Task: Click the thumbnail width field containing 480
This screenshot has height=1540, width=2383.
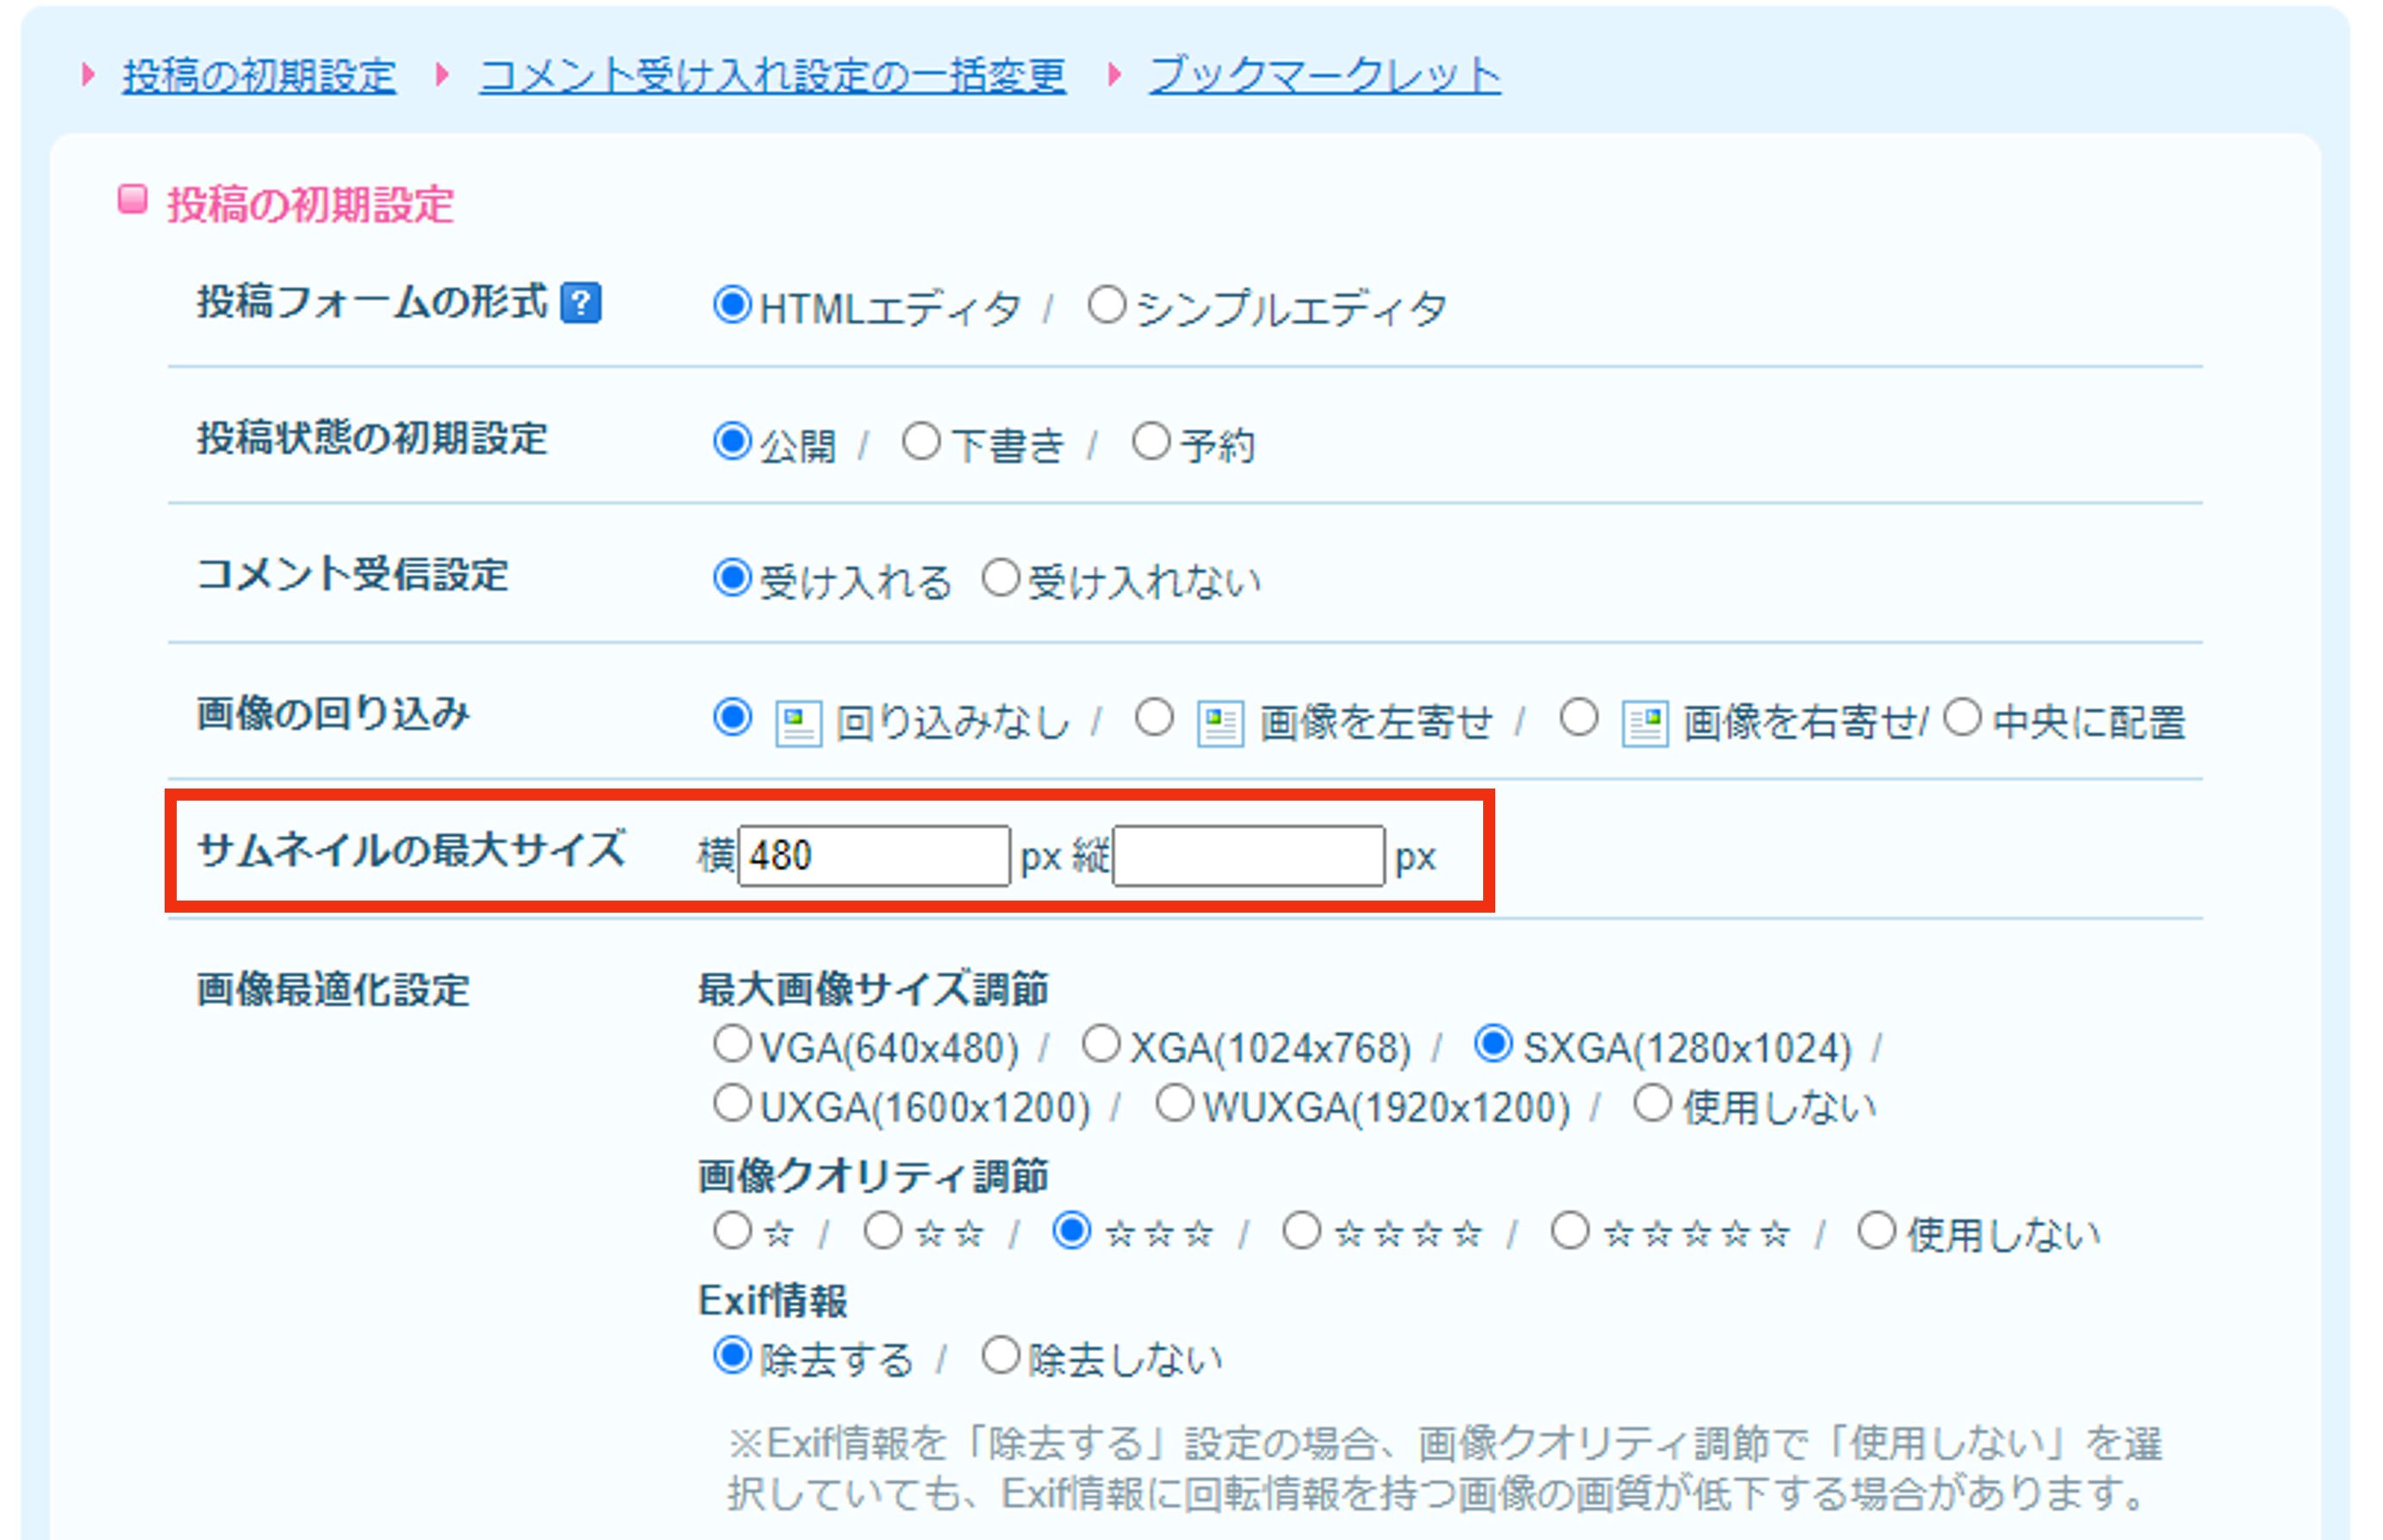Action: click(873, 856)
